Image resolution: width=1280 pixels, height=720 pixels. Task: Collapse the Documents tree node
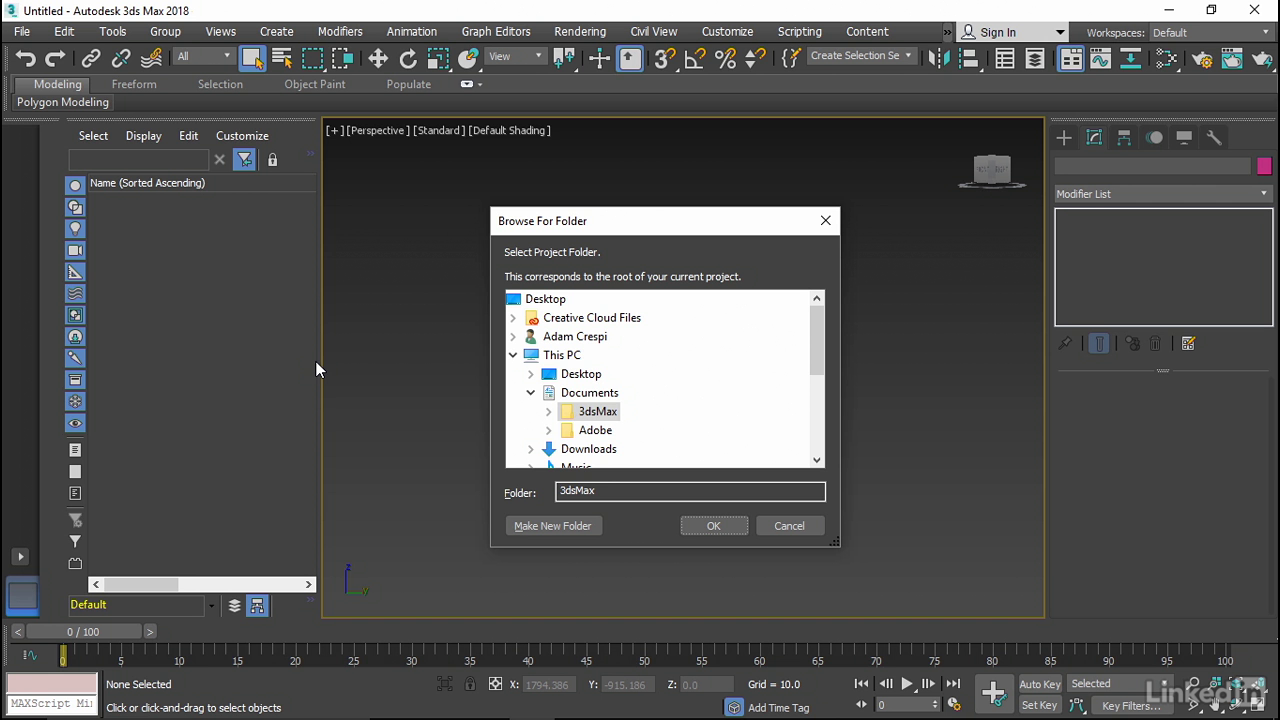pyautogui.click(x=531, y=393)
